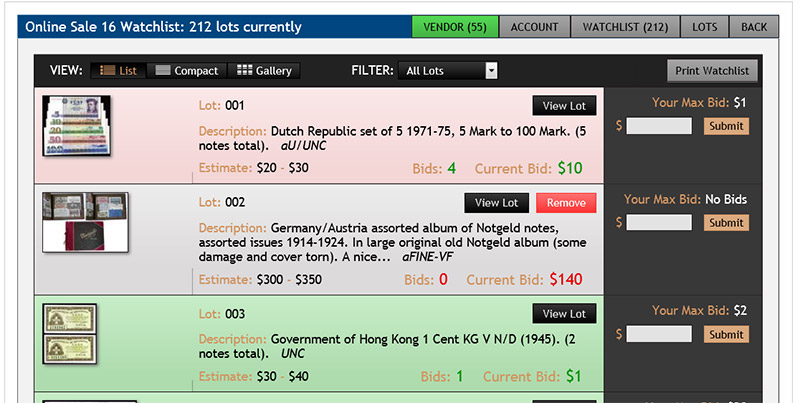View Lot 002 Notgeld album
This screenshot has height=403, width=800.
click(x=497, y=203)
